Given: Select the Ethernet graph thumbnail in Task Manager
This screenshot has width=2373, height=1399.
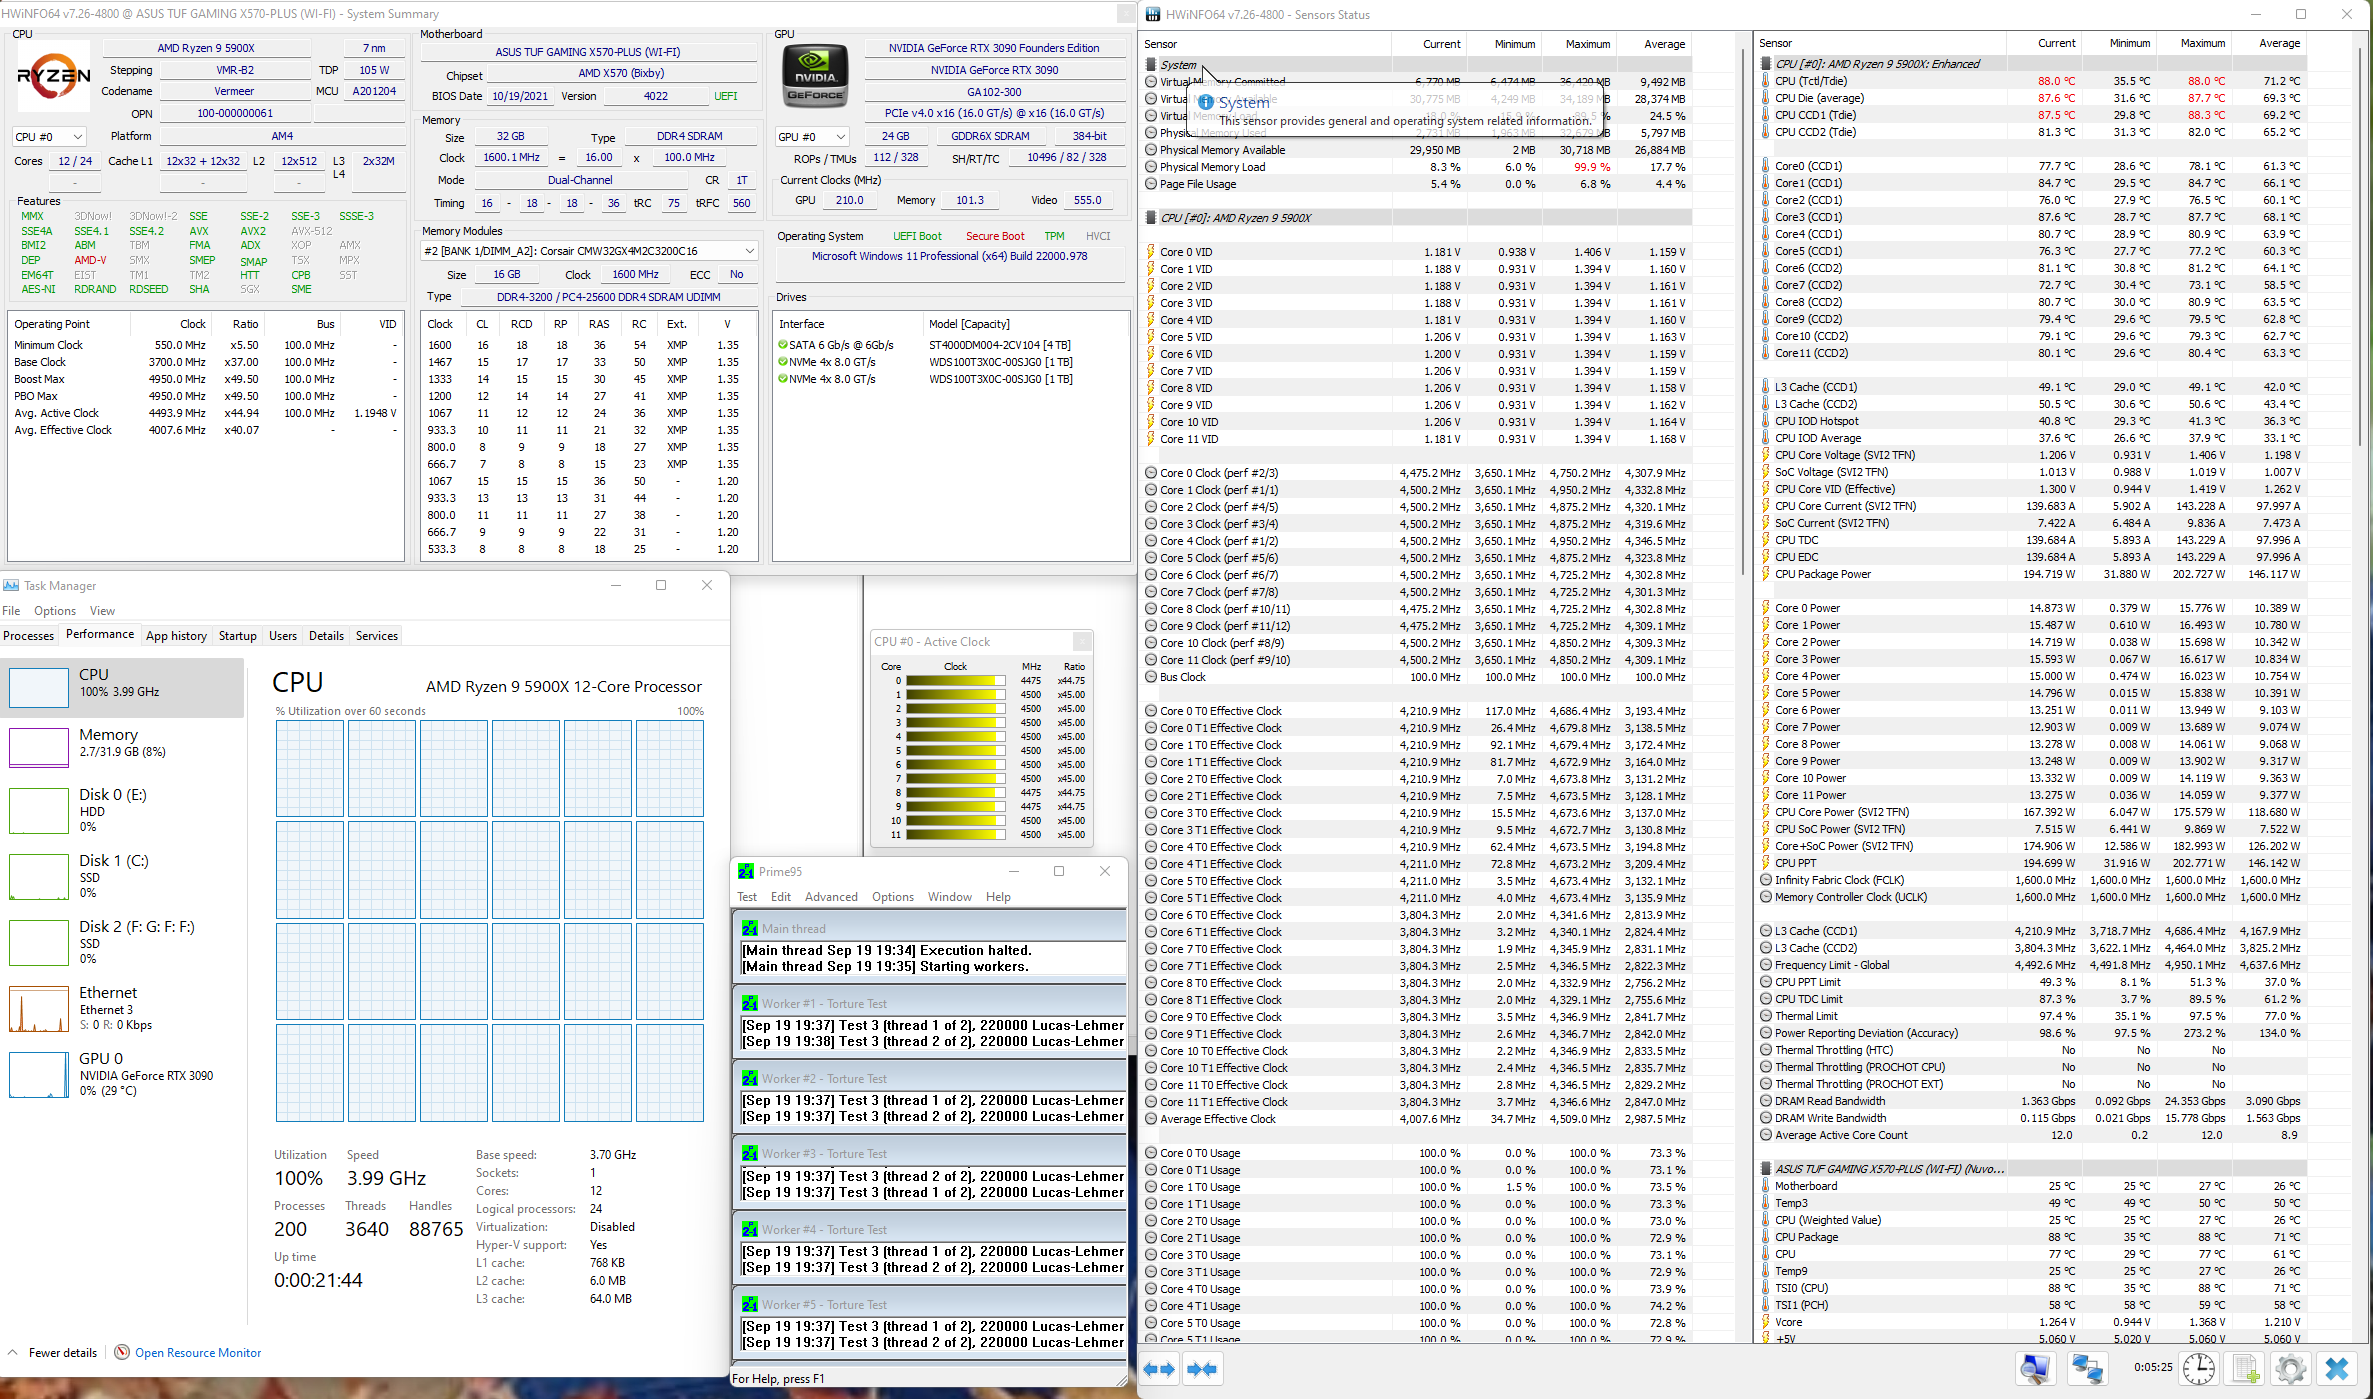Looking at the screenshot, I should click(x=39, y=1008).
